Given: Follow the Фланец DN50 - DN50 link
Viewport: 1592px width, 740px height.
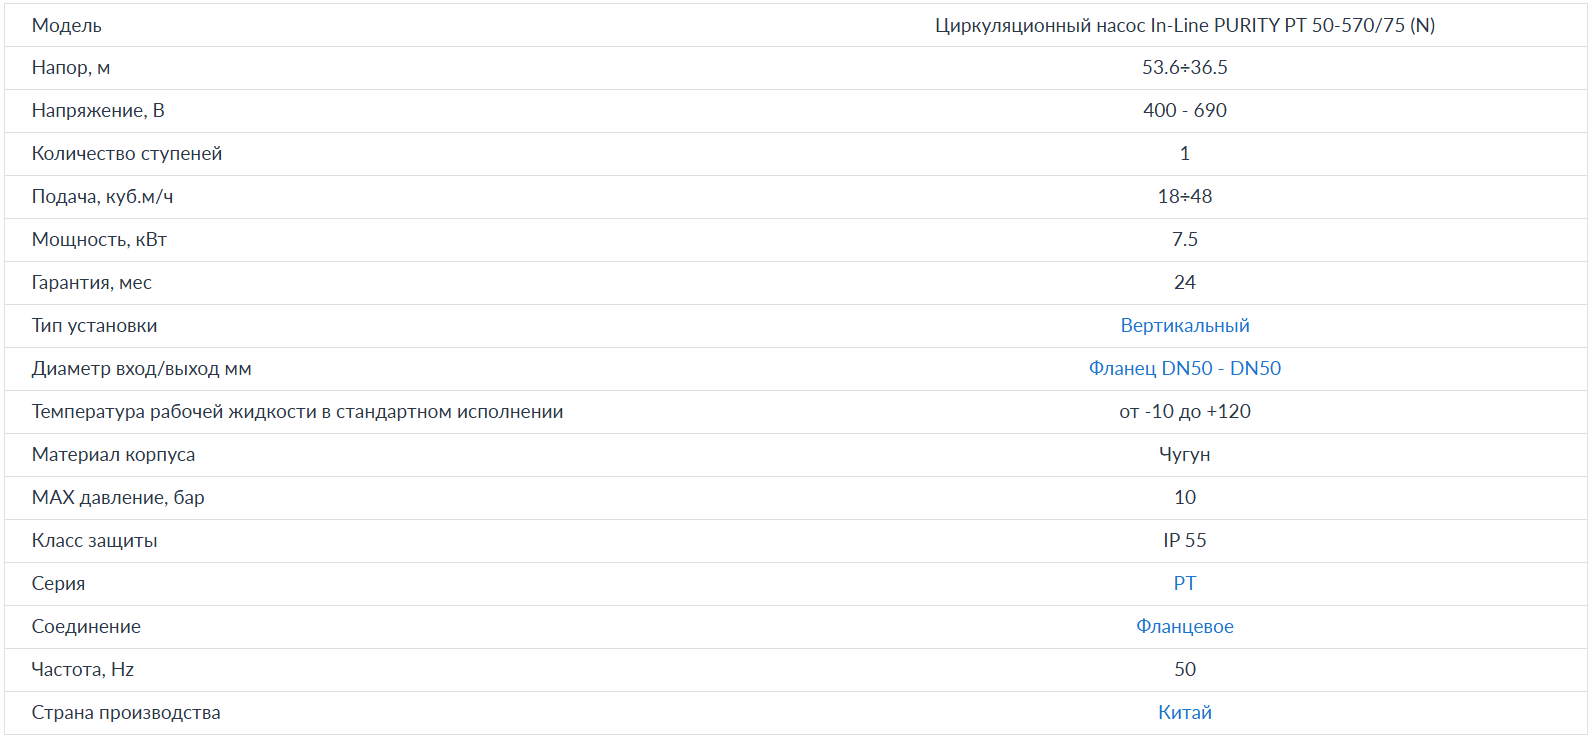Looking at the screenshot, I should 1184,369.
